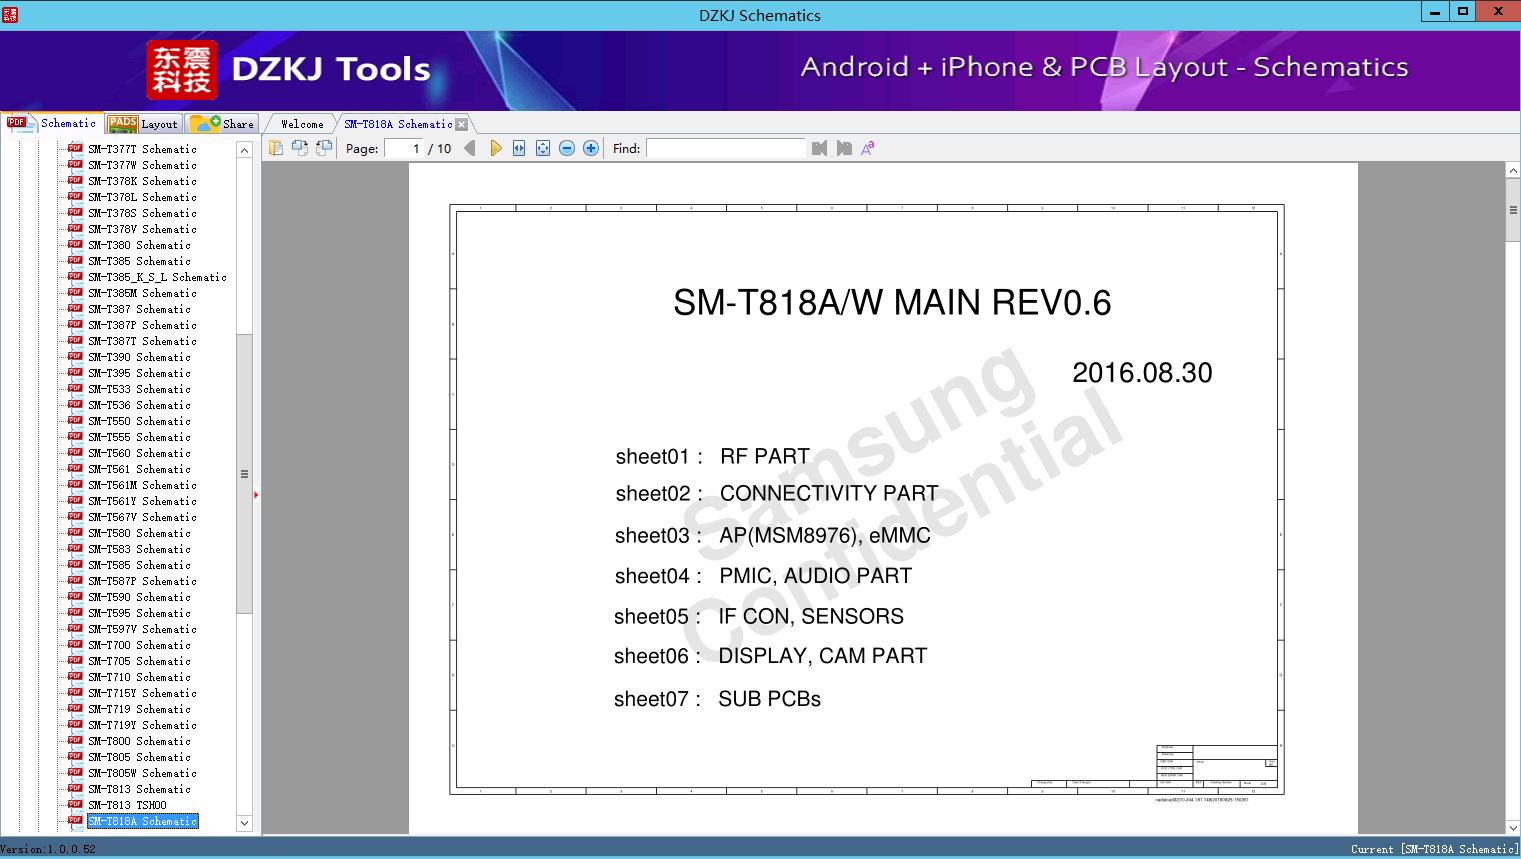Viewport: 1521px width, 859px height.
Task: Close the SM-T818A Schematic tab
Action: click(462, 125)
